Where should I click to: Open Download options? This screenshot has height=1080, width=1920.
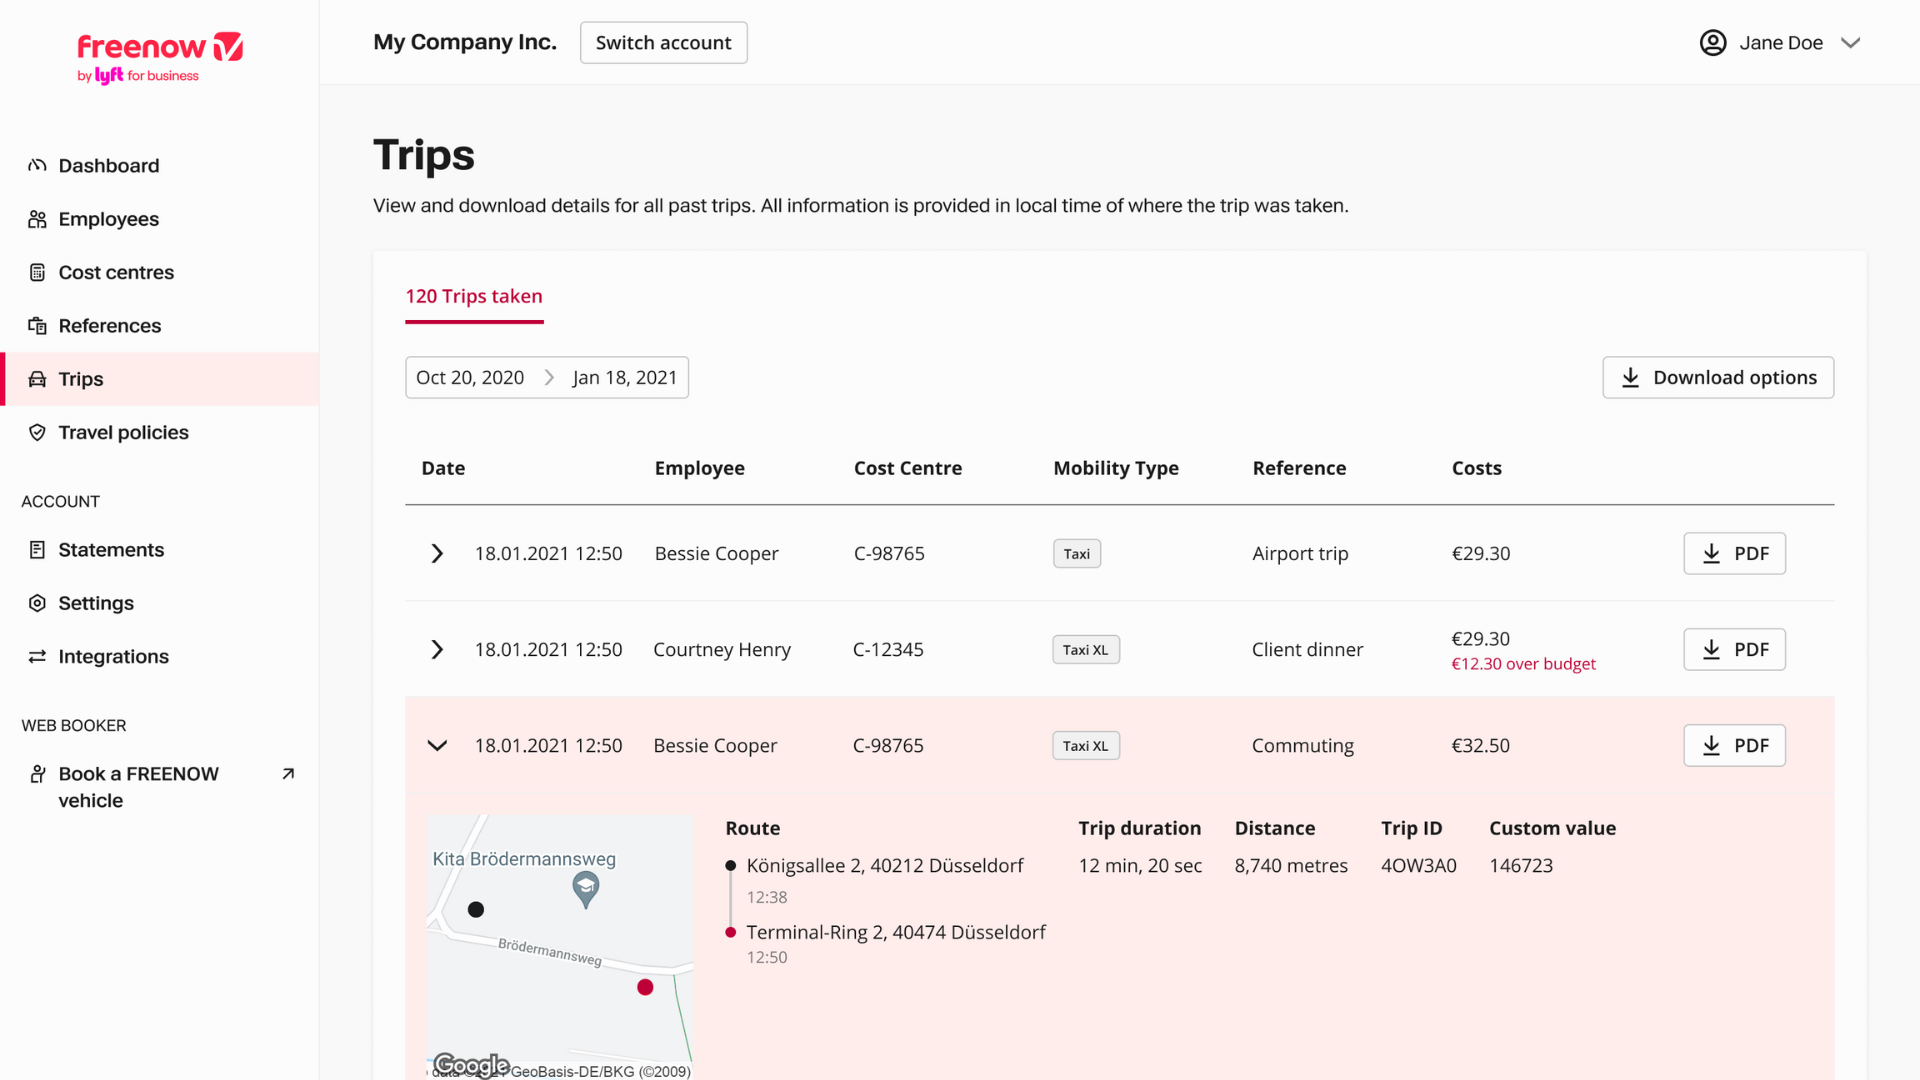point(1717,378)
